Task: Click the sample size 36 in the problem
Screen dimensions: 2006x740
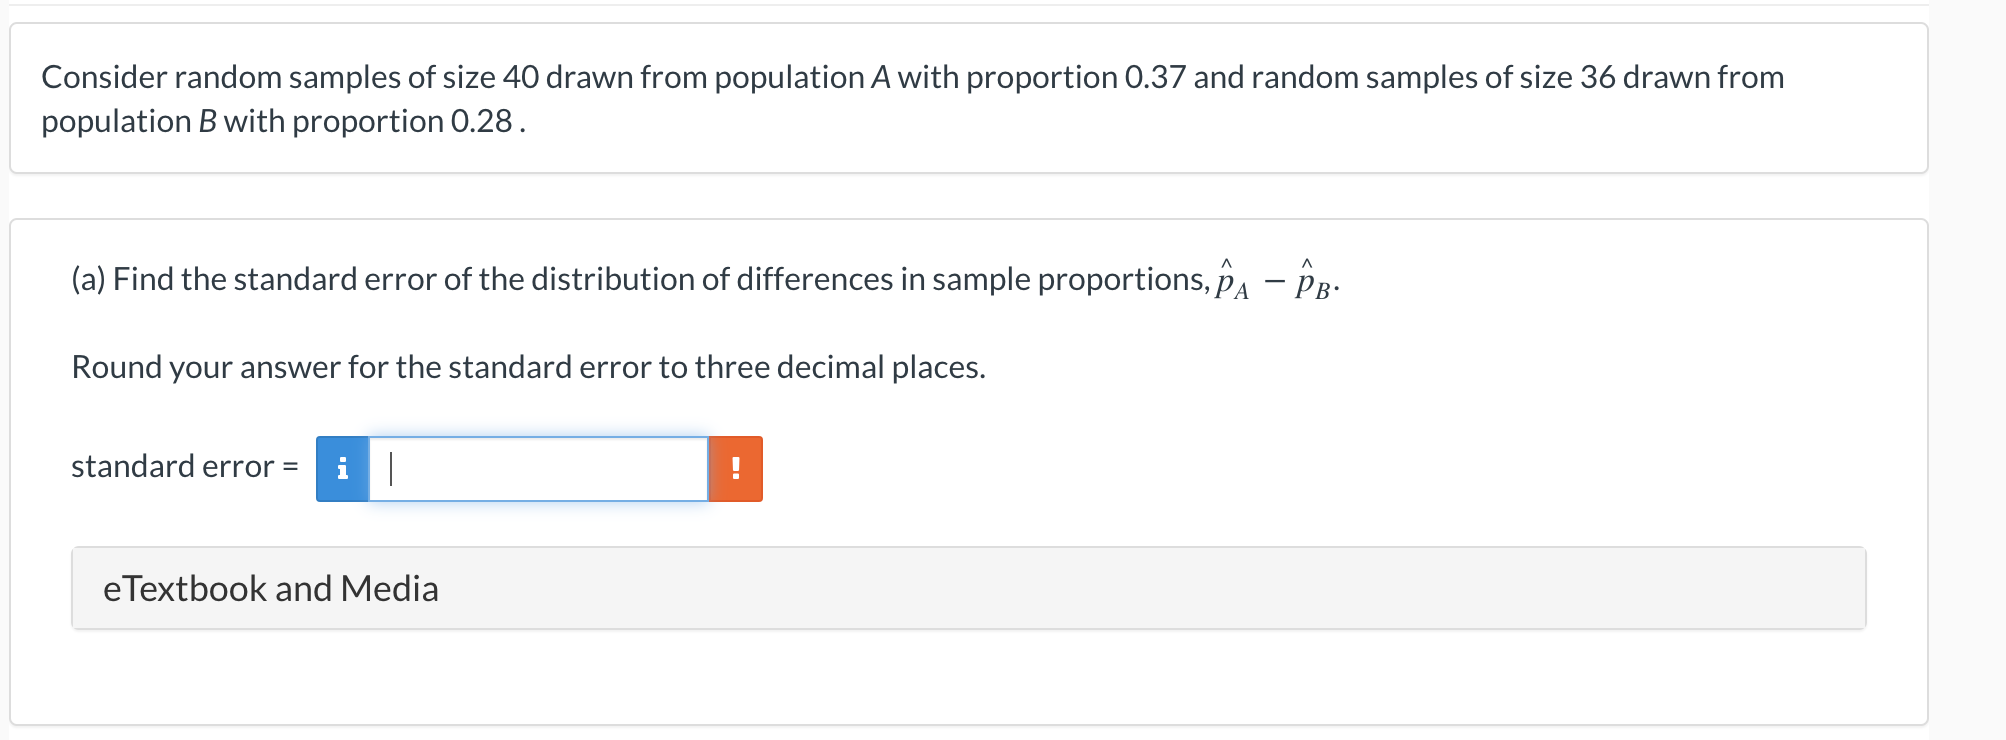Action: tap(1597, 77)
